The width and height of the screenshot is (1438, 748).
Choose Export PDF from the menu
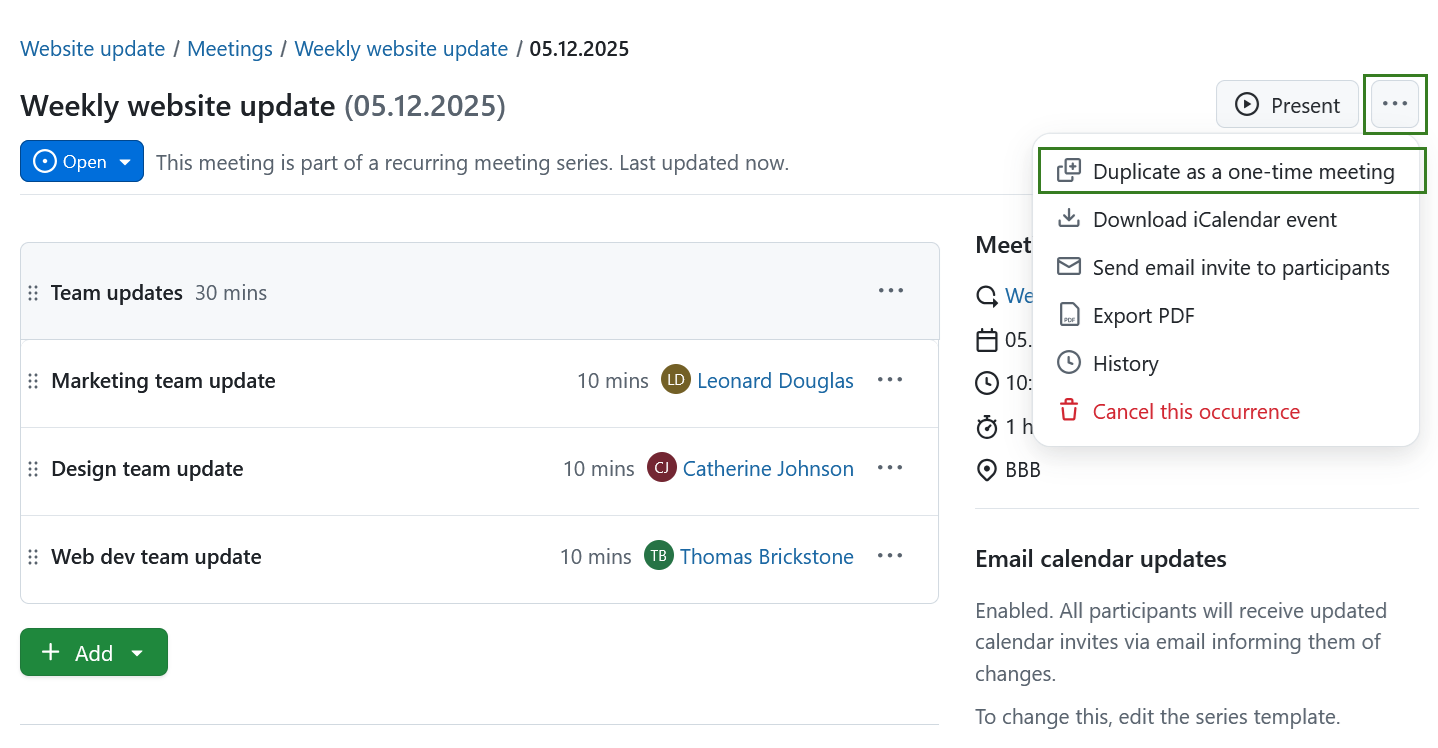click(x=1143, y=315)
